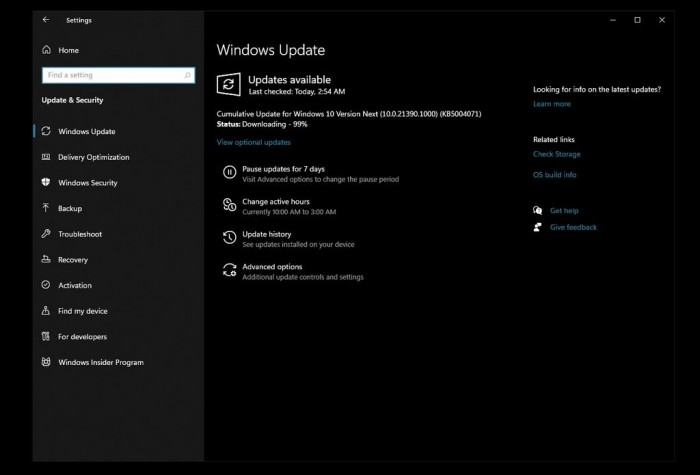700x475 pixels.
Task: Click the Windows Security shield icon
Action: (x=46, y=182)
